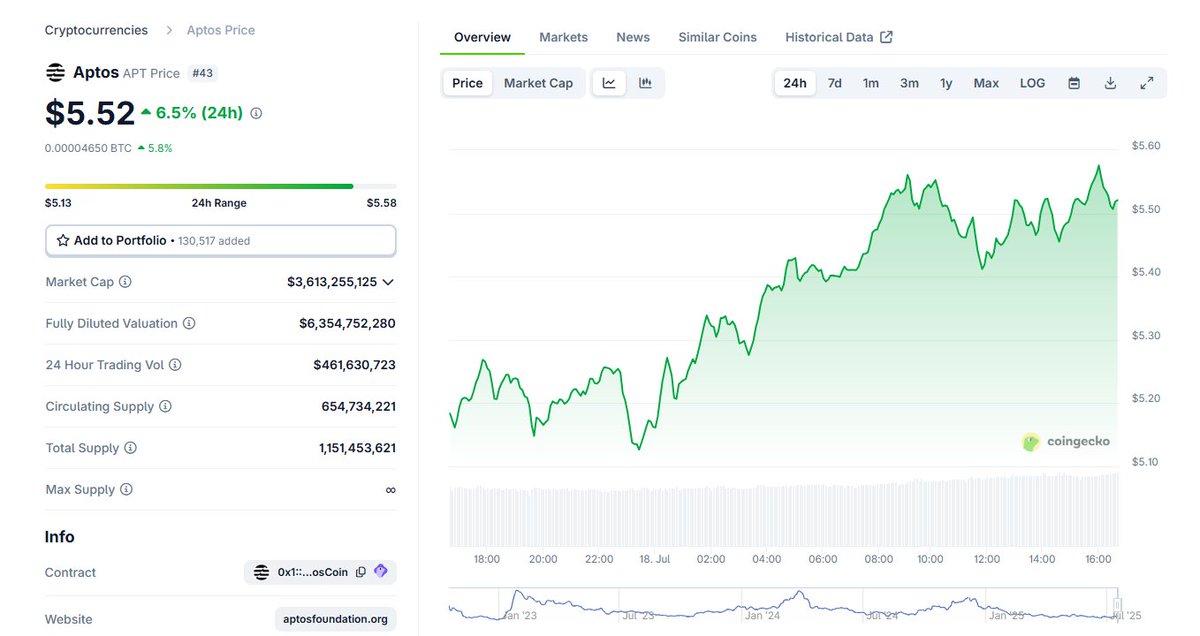Click the $461,630,723 trading volume value
The width and height of the screenshot is (1200, 636).
354,365
